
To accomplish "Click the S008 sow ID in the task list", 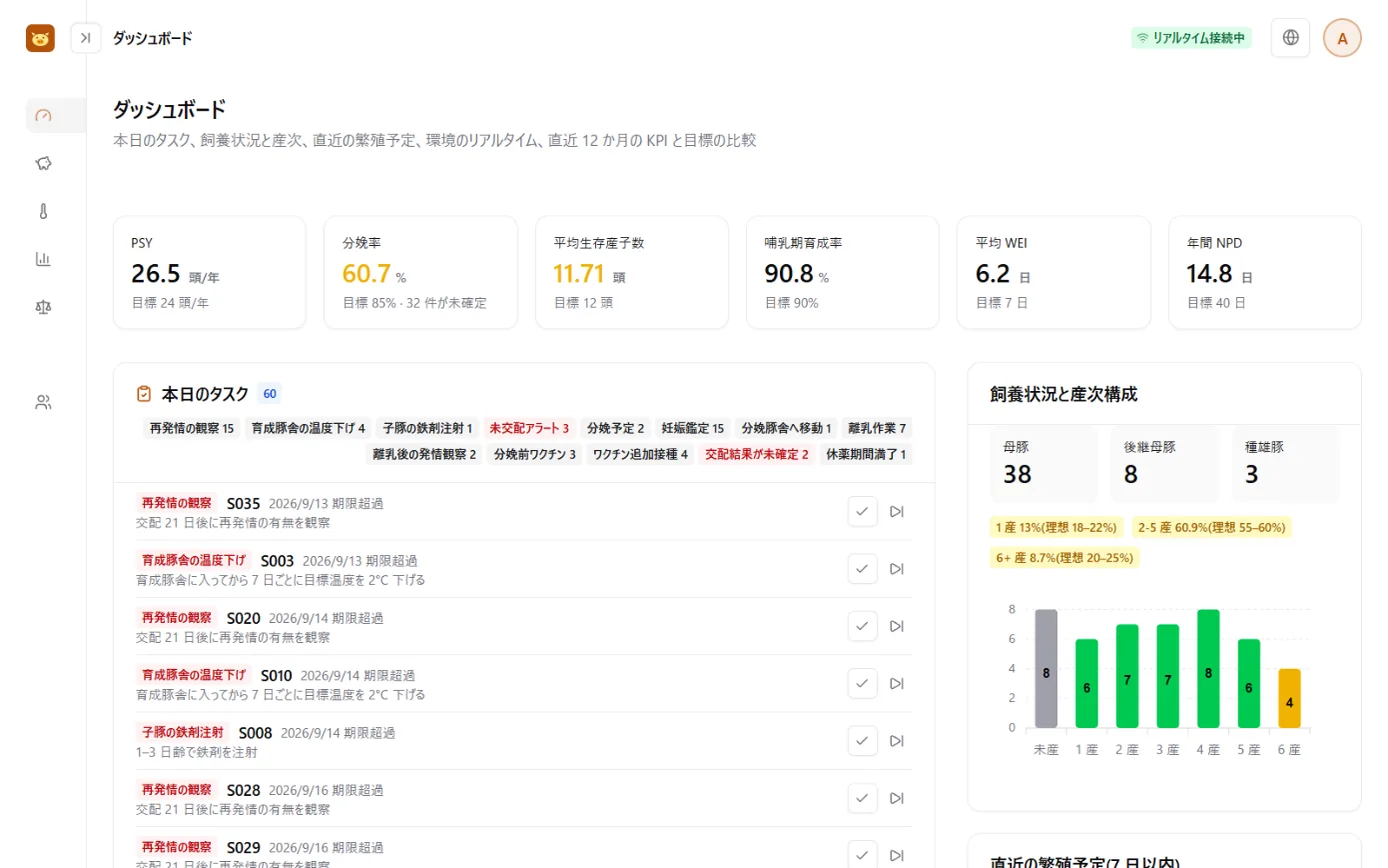I will point(255,733).
